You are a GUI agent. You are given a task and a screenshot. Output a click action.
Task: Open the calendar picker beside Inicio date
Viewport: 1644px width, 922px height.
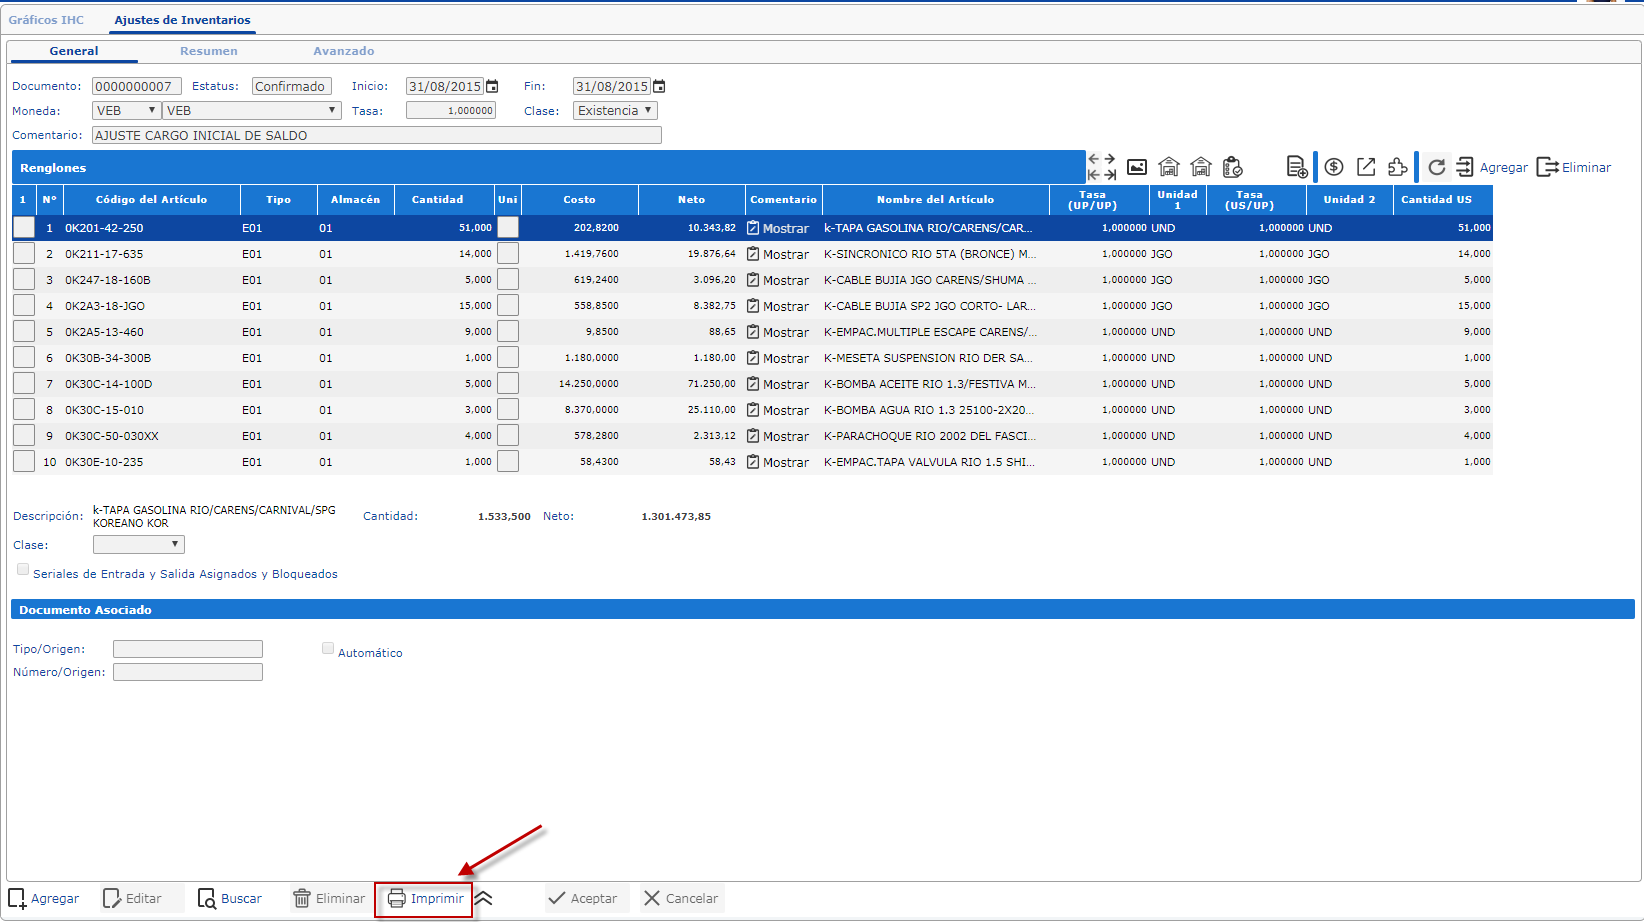pos(492,87)
